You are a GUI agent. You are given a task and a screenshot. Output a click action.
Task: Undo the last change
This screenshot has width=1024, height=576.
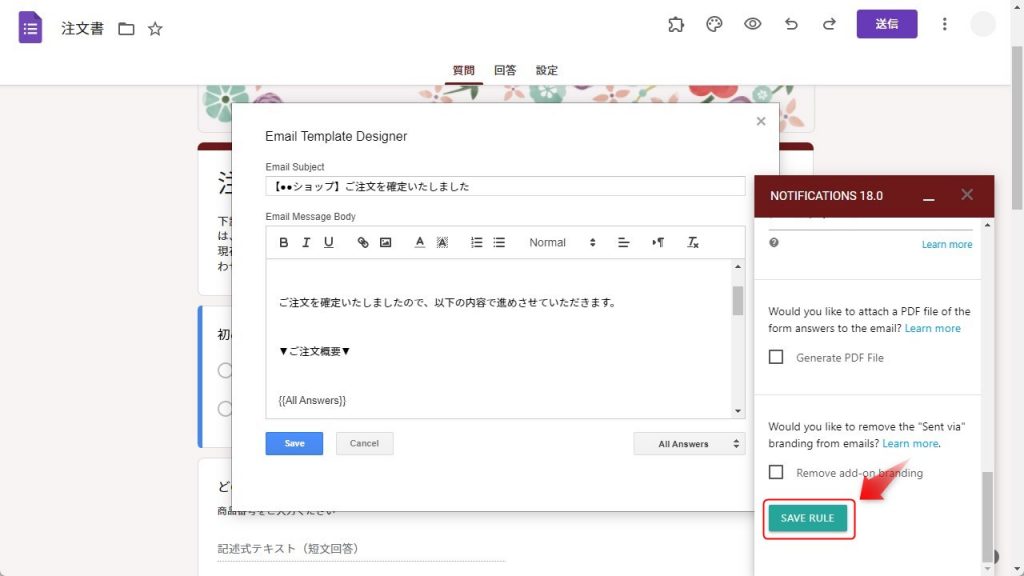click(x=791, y=24)
